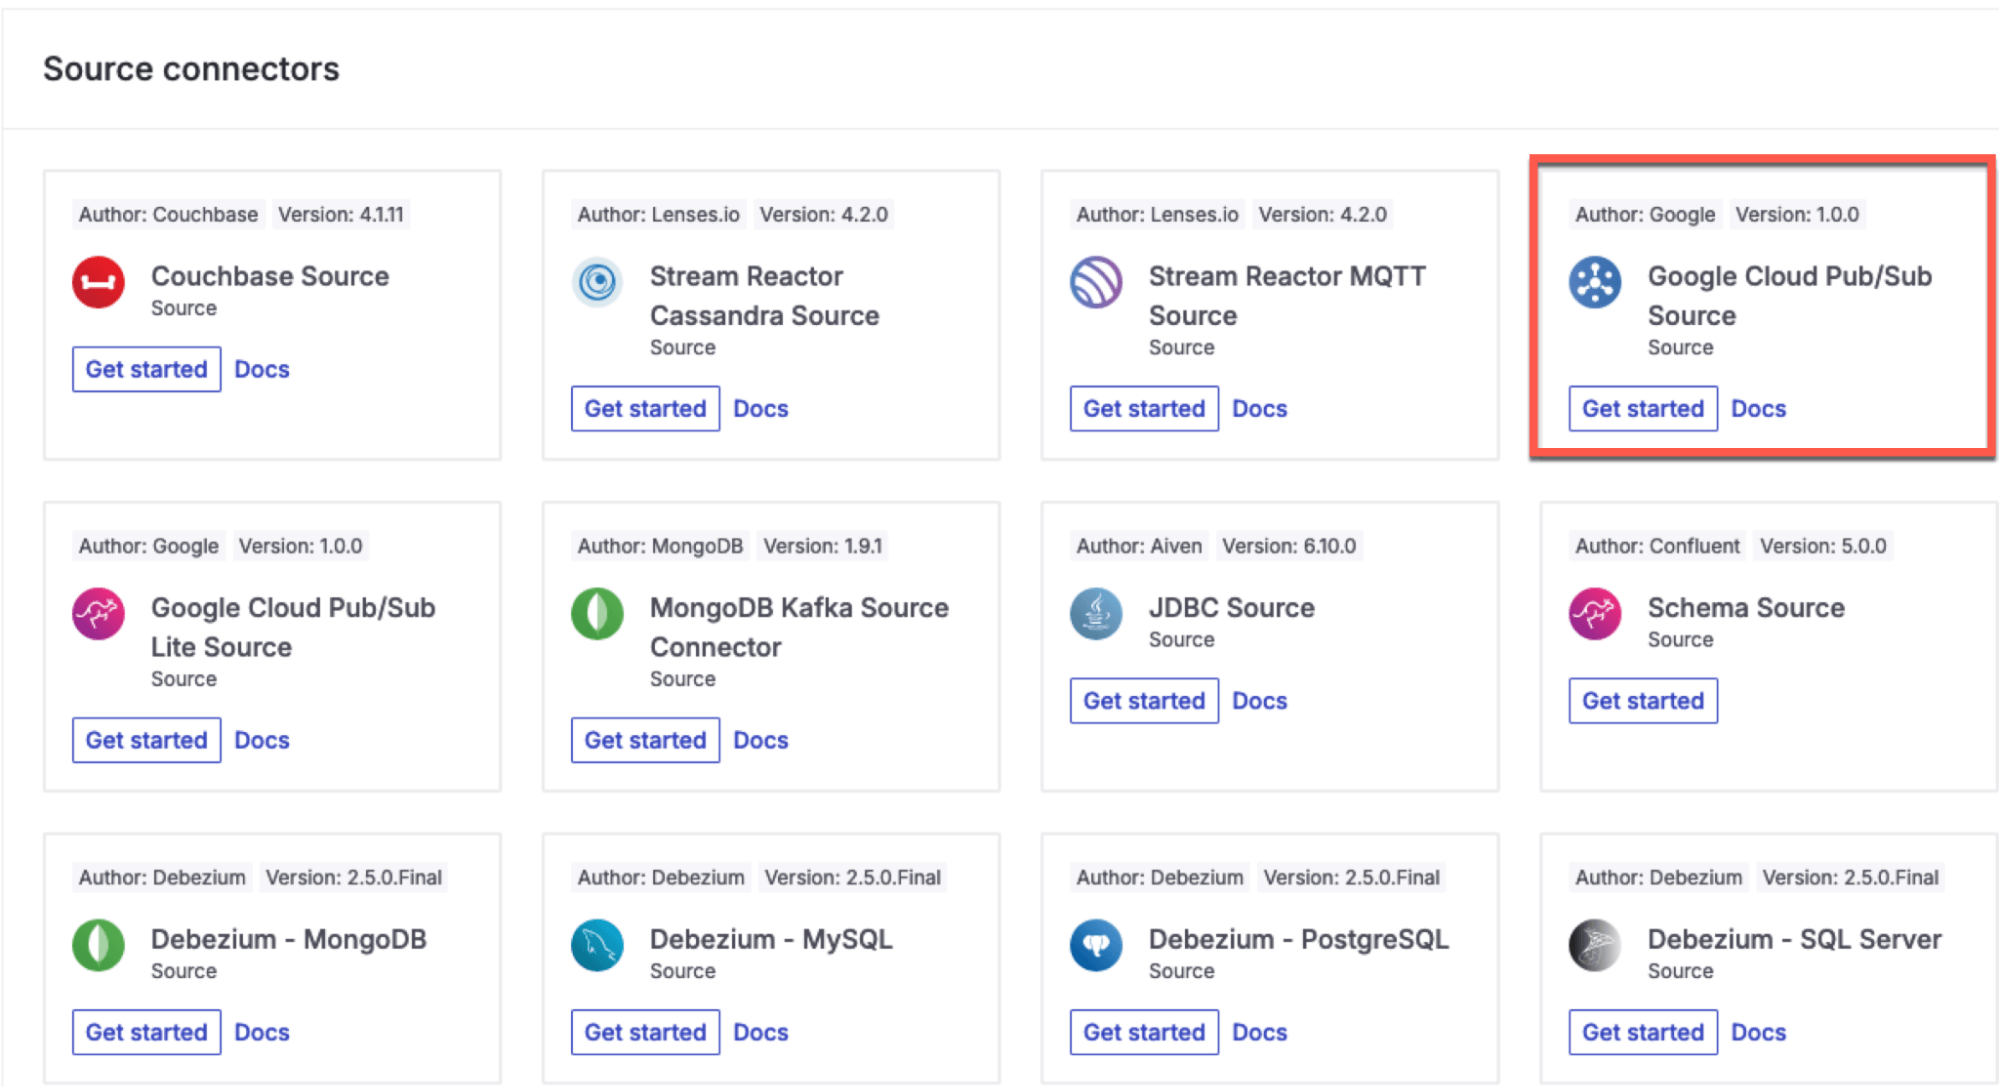
Task: Click the JDBC Source Java icon
Action: (1096, 614)
